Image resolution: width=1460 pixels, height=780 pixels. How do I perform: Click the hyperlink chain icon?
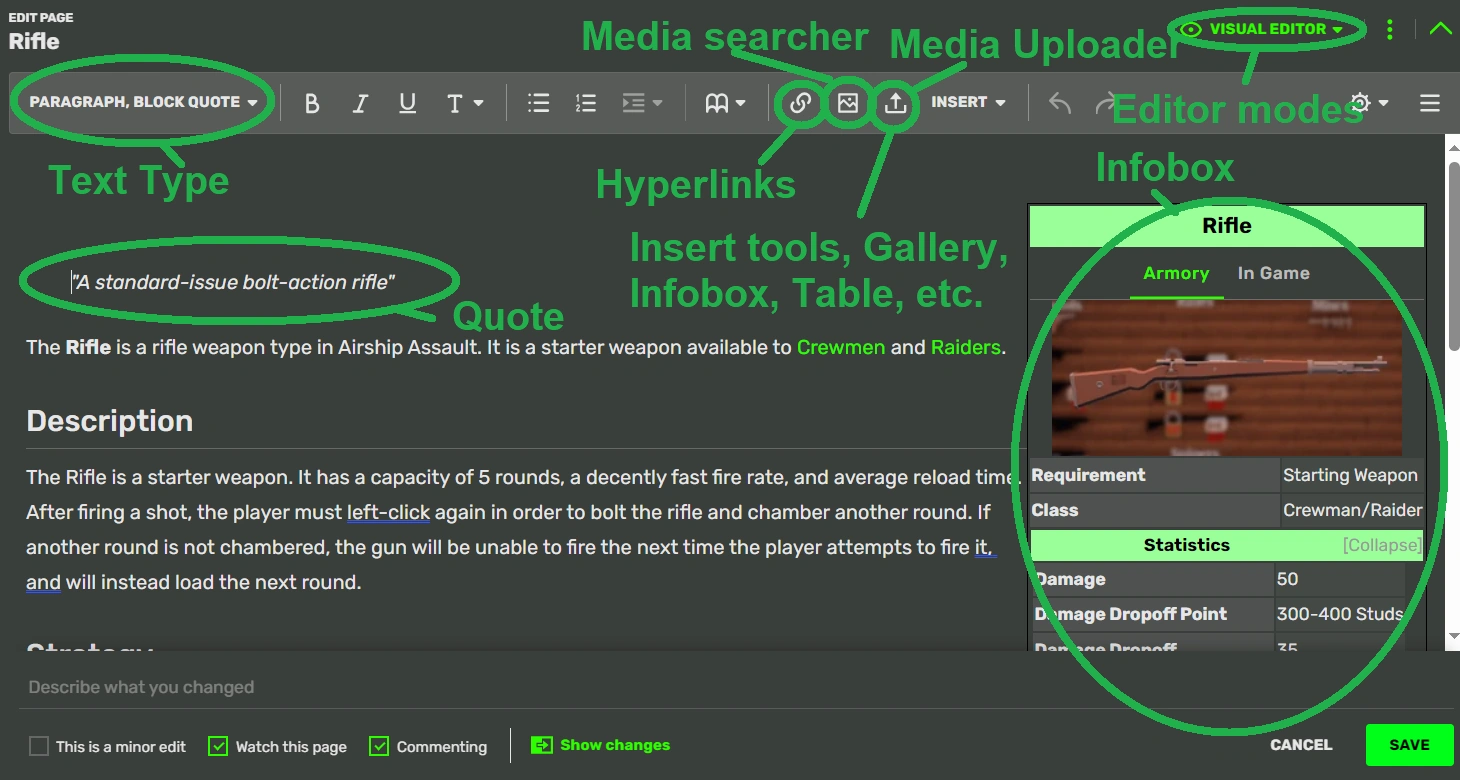pos(800,103)
